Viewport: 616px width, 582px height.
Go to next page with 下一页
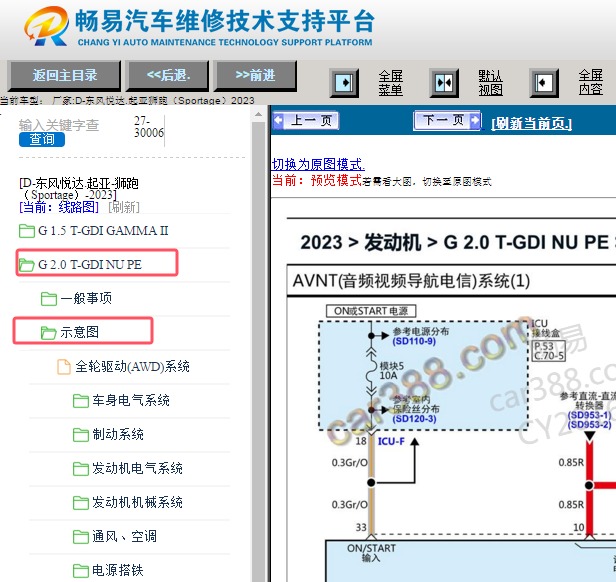click(447, 120)
